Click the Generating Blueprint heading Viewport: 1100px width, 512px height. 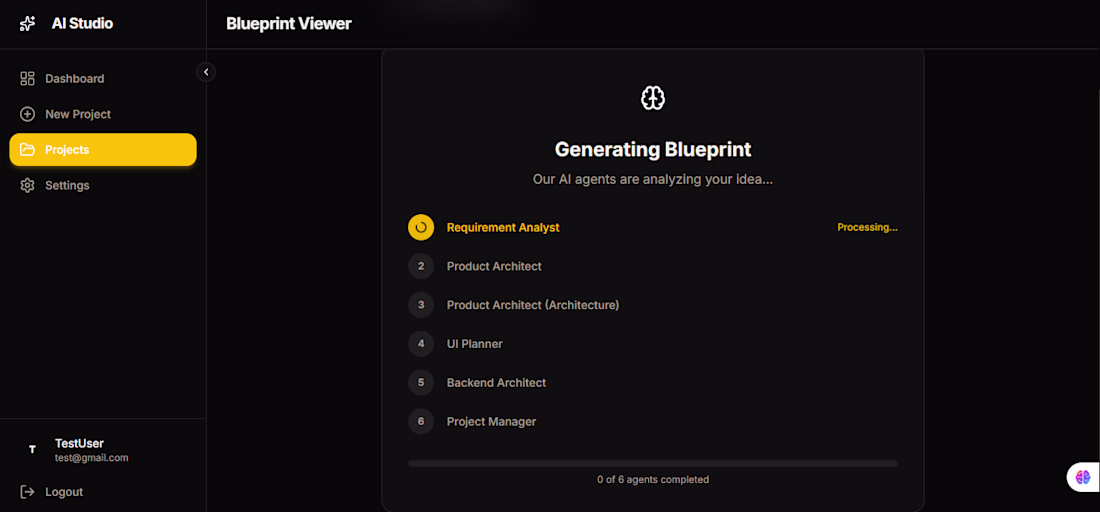click(x=652, y=149)
